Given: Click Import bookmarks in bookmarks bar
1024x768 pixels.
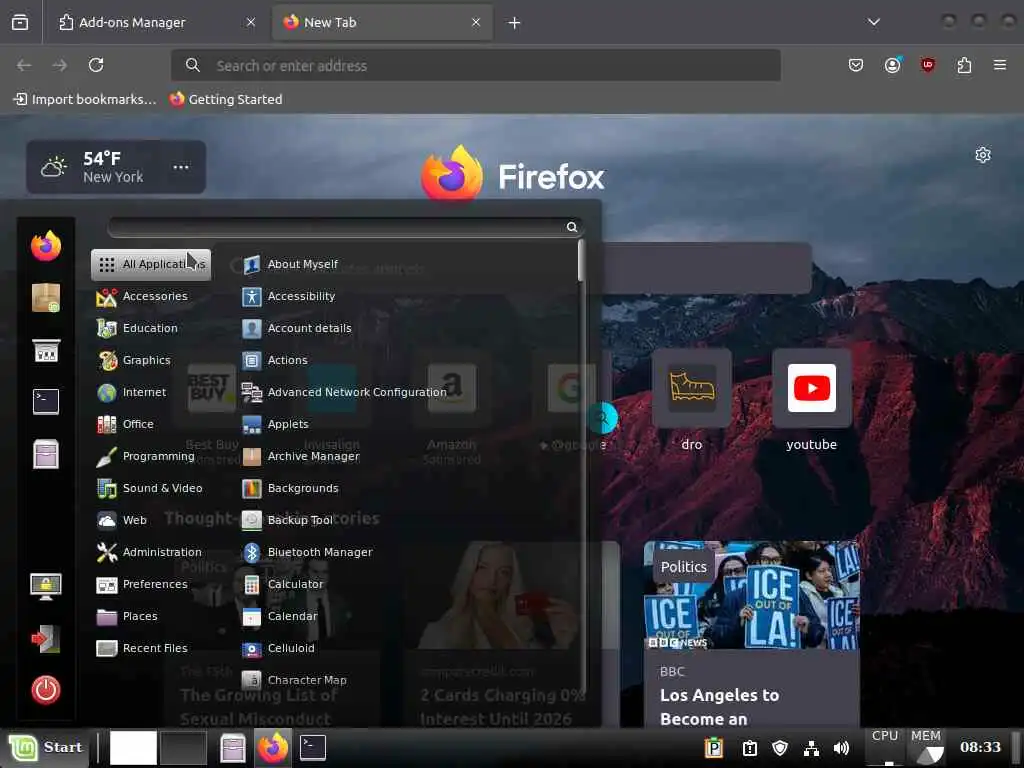Looking at the screenshot, I should 85,99.
